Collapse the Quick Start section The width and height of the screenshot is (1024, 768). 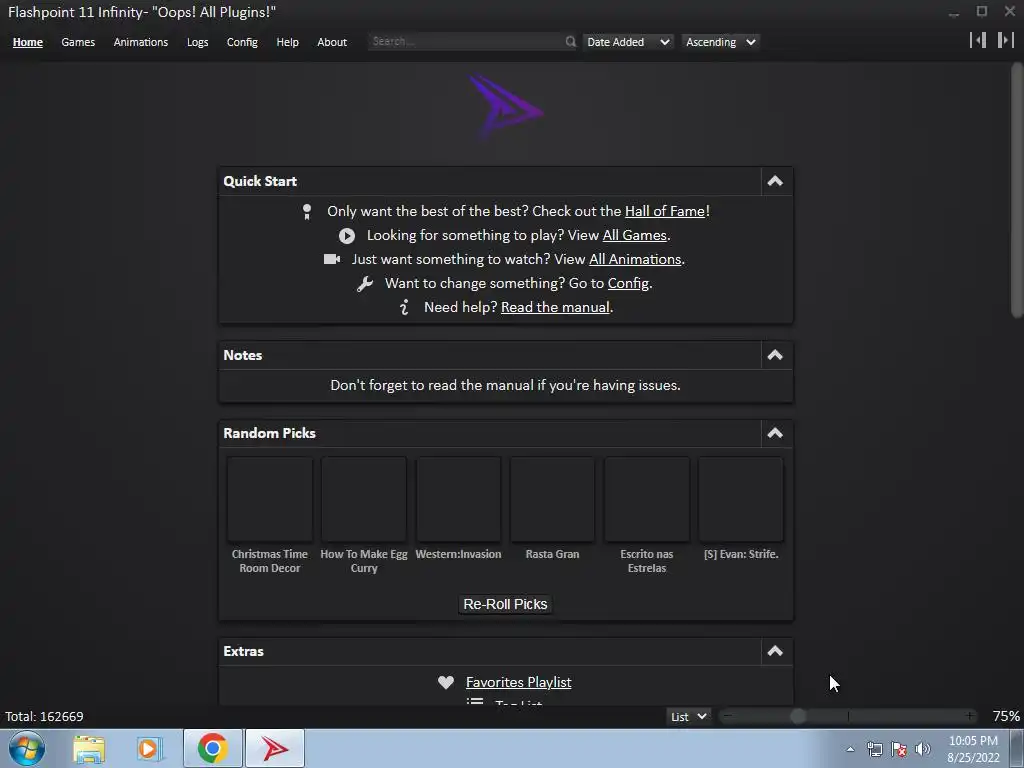775,181
